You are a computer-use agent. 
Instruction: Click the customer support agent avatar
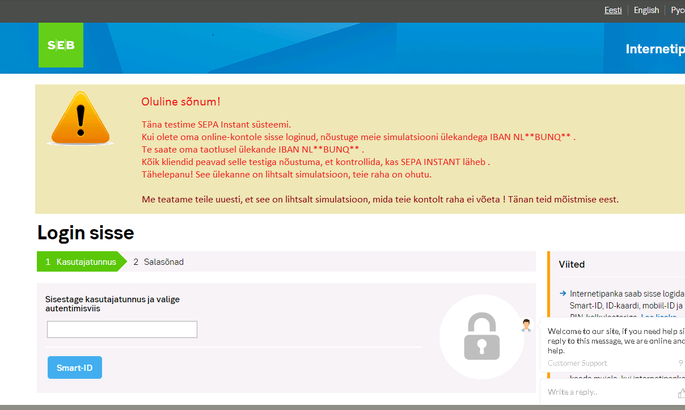tap(526, 325)
